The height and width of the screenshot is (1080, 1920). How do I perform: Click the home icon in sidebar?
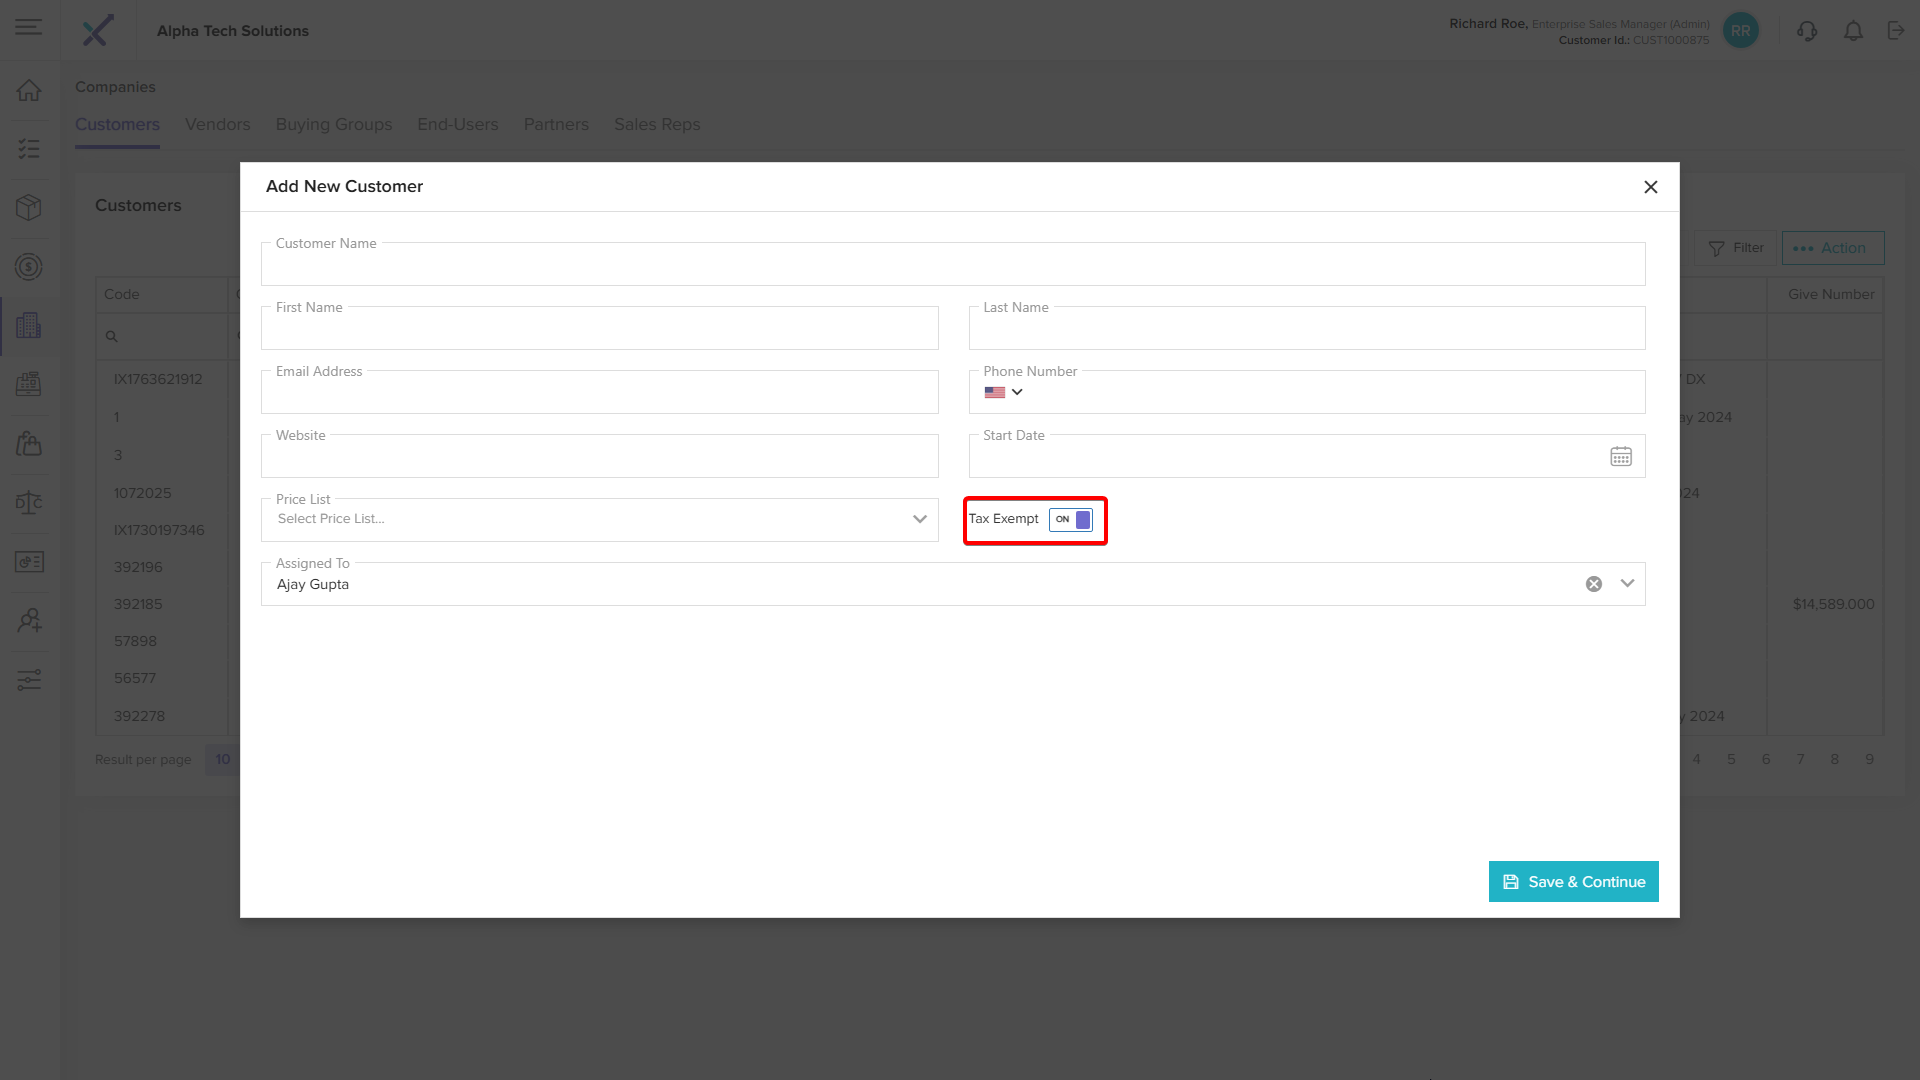29,91
